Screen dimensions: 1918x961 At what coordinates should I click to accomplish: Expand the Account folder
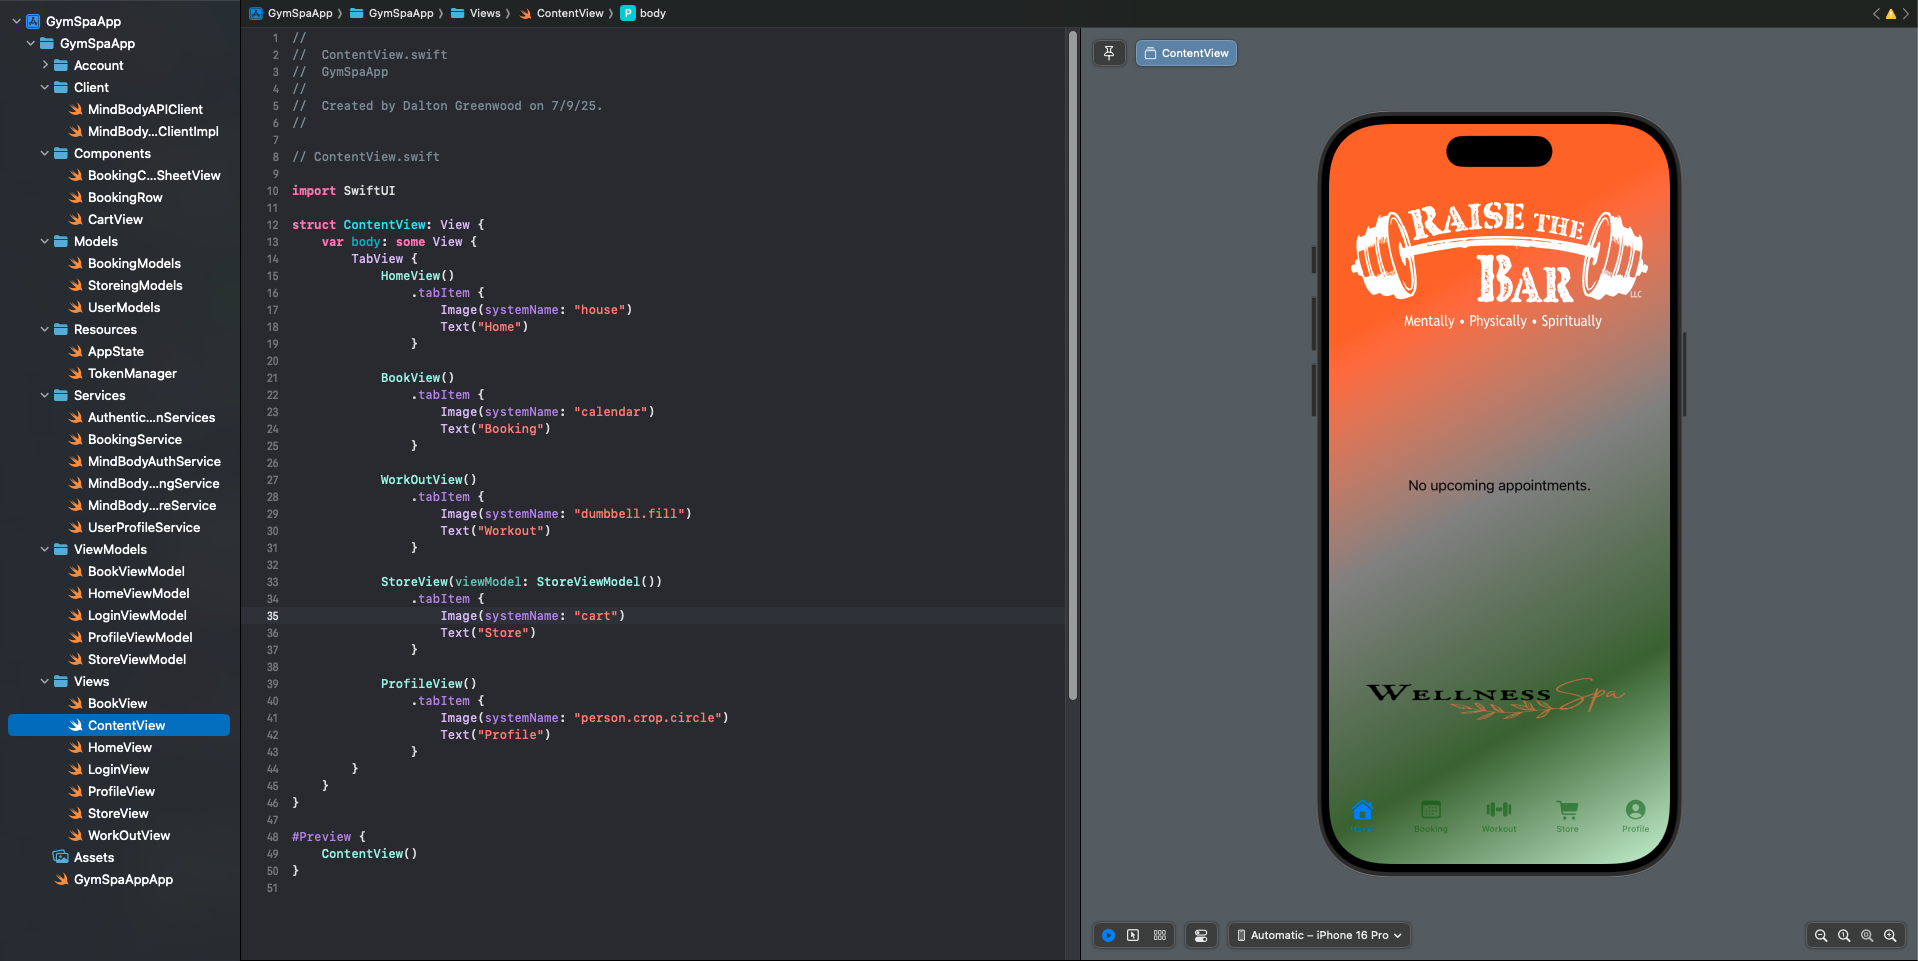tap(45, 65)
